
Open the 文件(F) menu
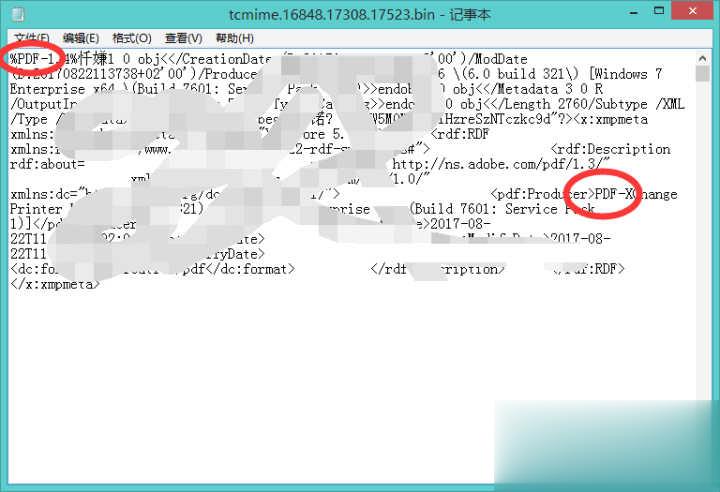[32, 38]
